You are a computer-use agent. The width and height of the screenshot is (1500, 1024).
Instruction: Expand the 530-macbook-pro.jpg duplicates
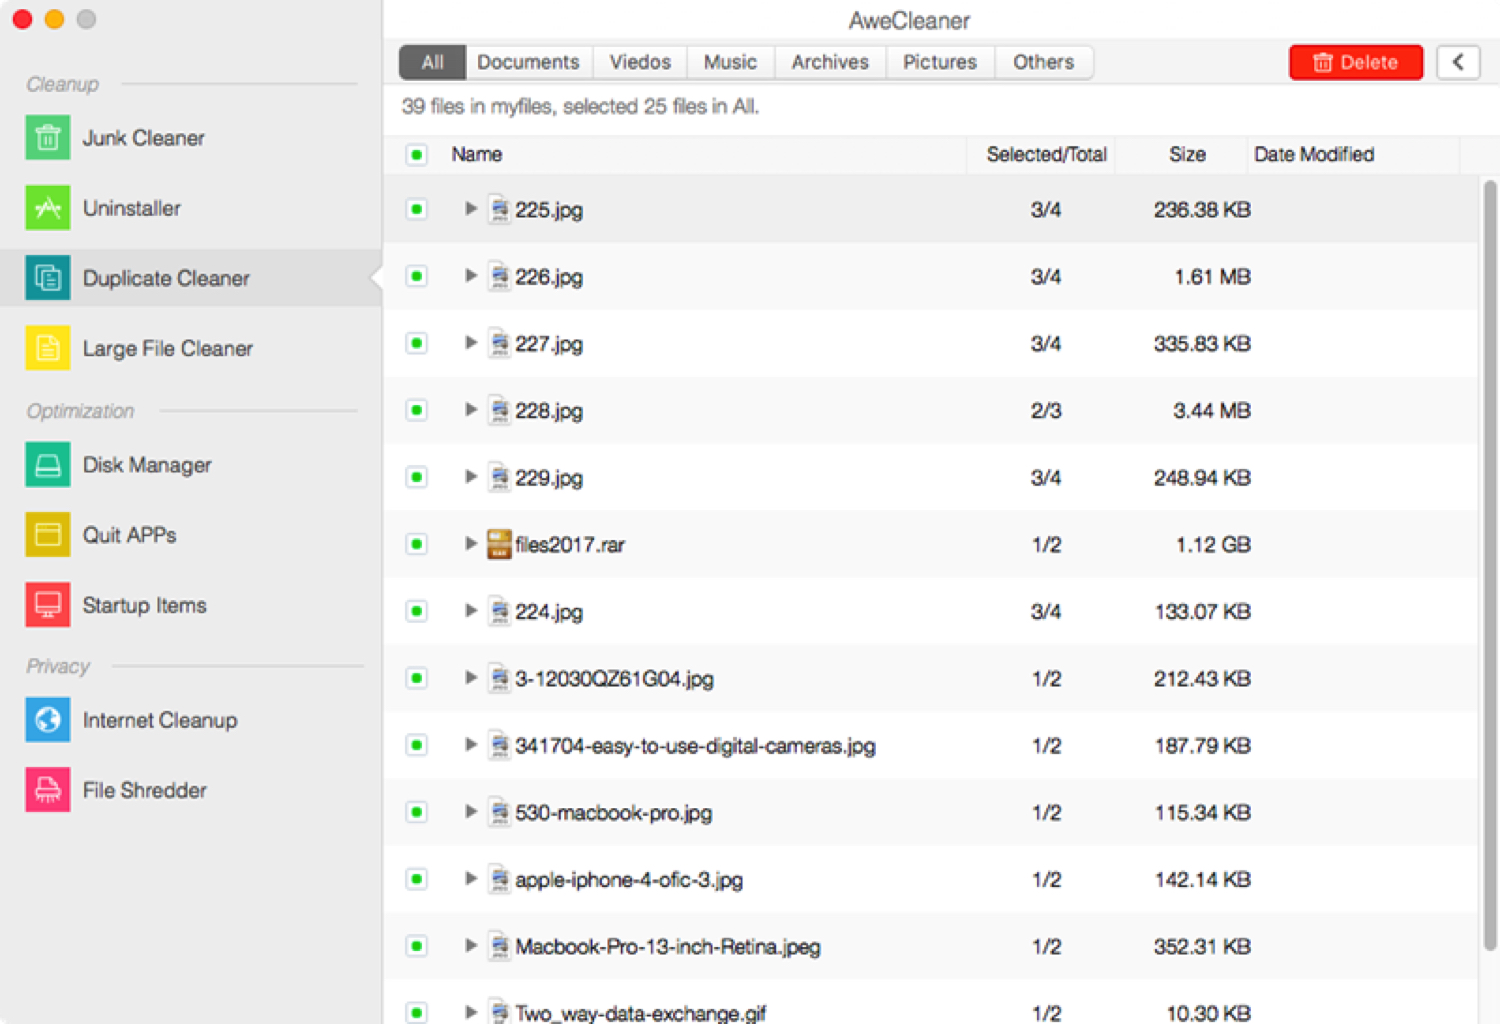coord(470,812)
